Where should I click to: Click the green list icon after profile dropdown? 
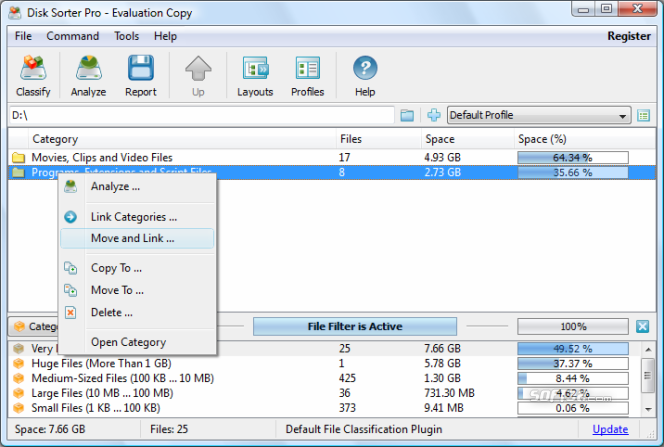click(x=643, y=115)
